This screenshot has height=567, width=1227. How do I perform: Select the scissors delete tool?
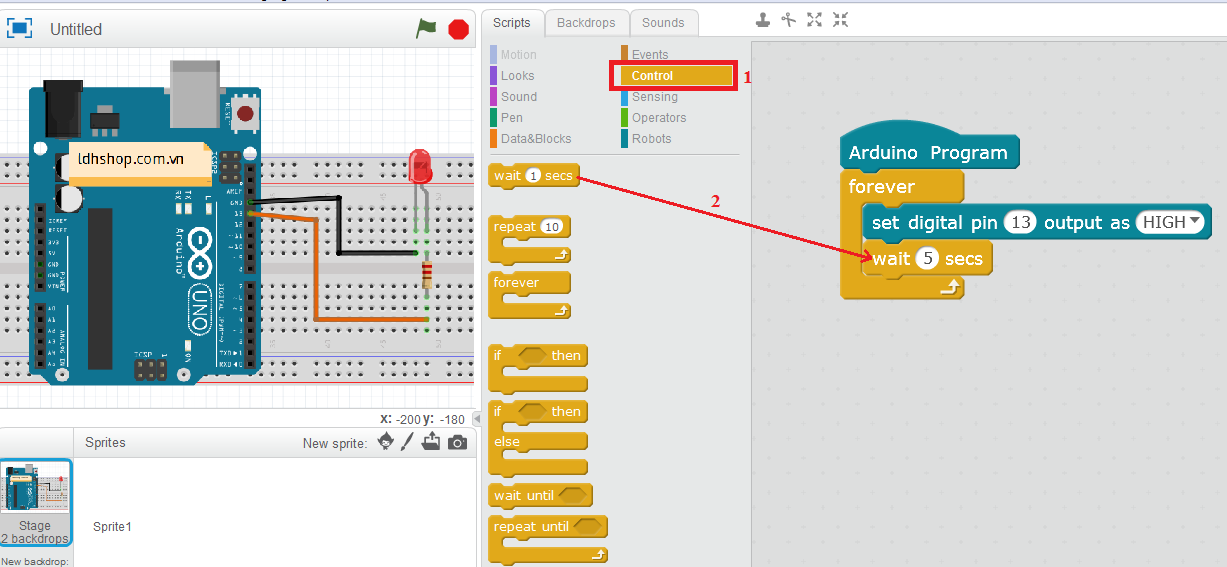click(789, 19)
